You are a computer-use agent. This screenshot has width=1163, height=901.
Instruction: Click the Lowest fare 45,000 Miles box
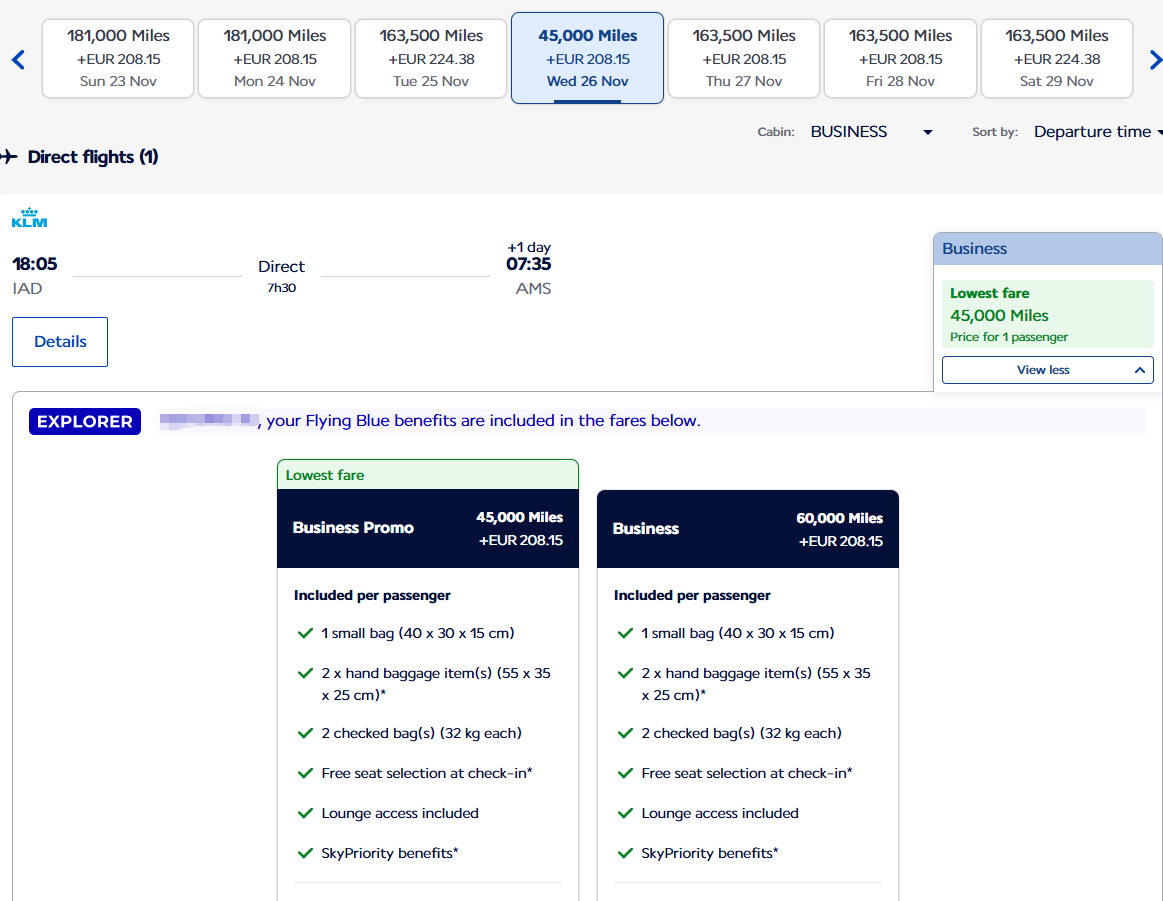point(1047,315)
